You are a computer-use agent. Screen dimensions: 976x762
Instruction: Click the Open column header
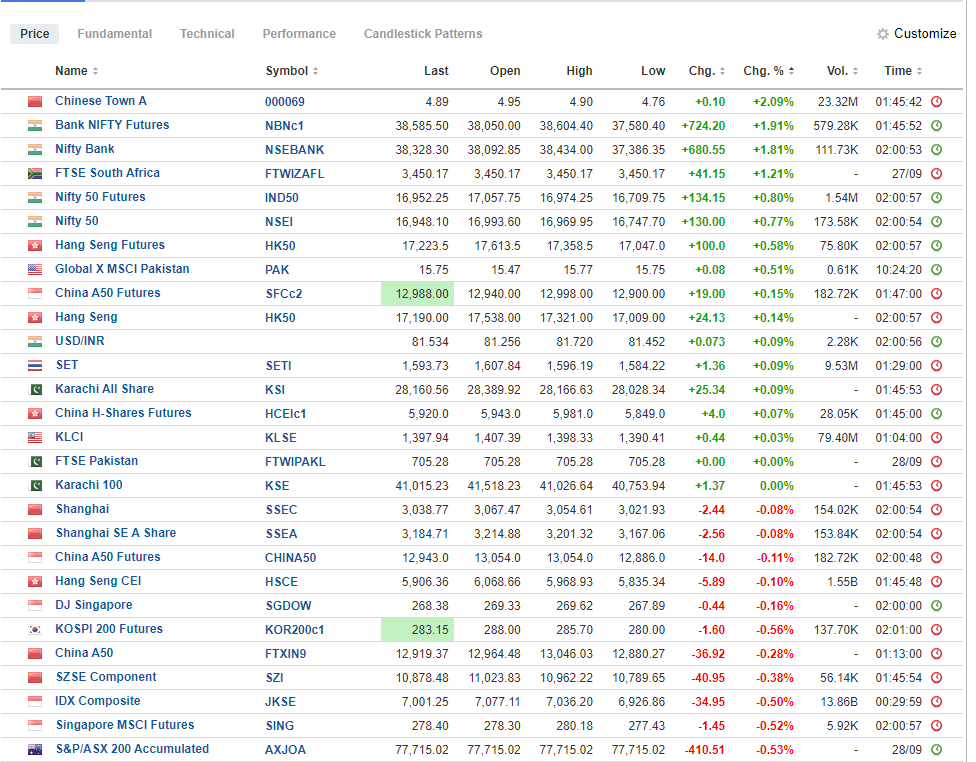(x=505, y=71)
